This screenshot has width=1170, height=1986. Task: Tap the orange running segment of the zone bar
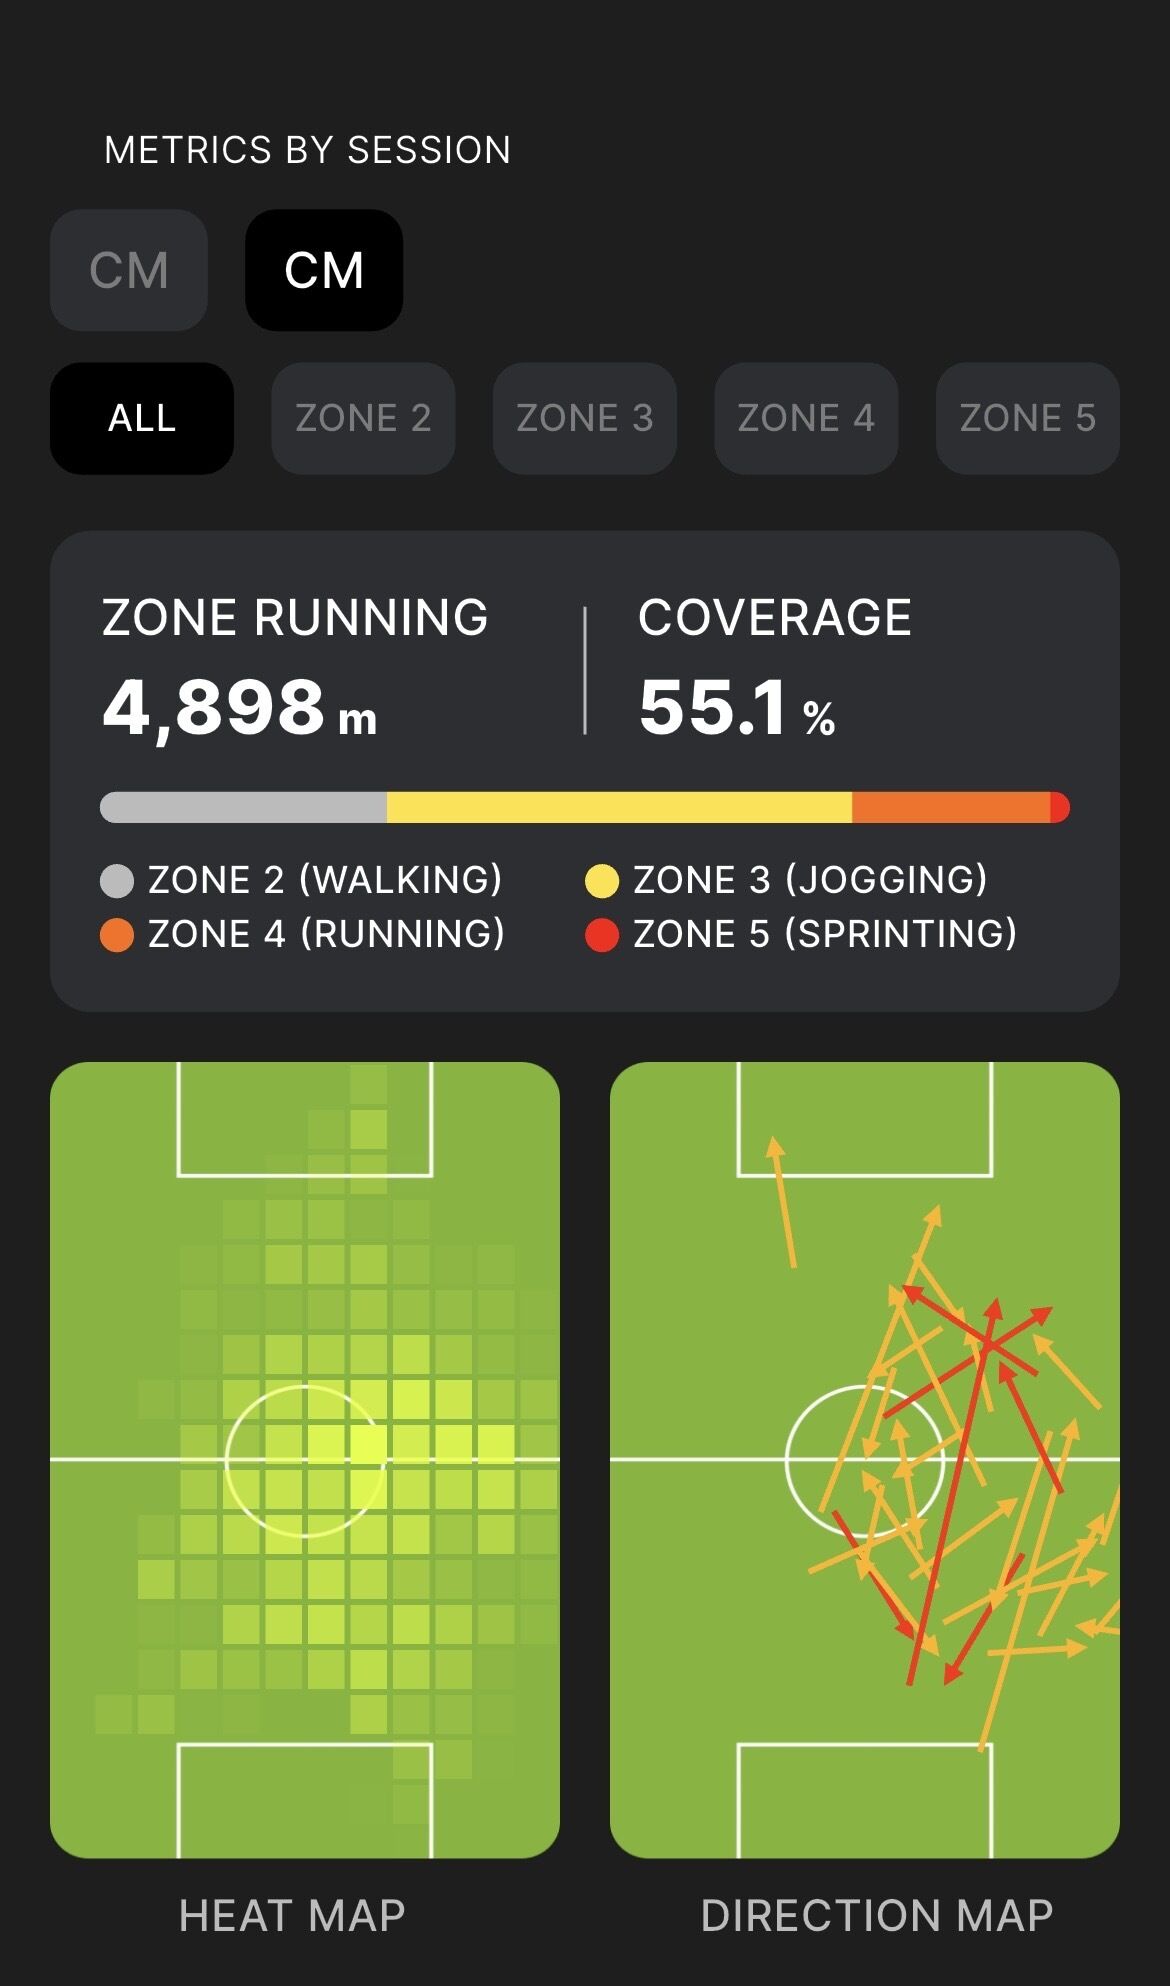click(950, 807)
